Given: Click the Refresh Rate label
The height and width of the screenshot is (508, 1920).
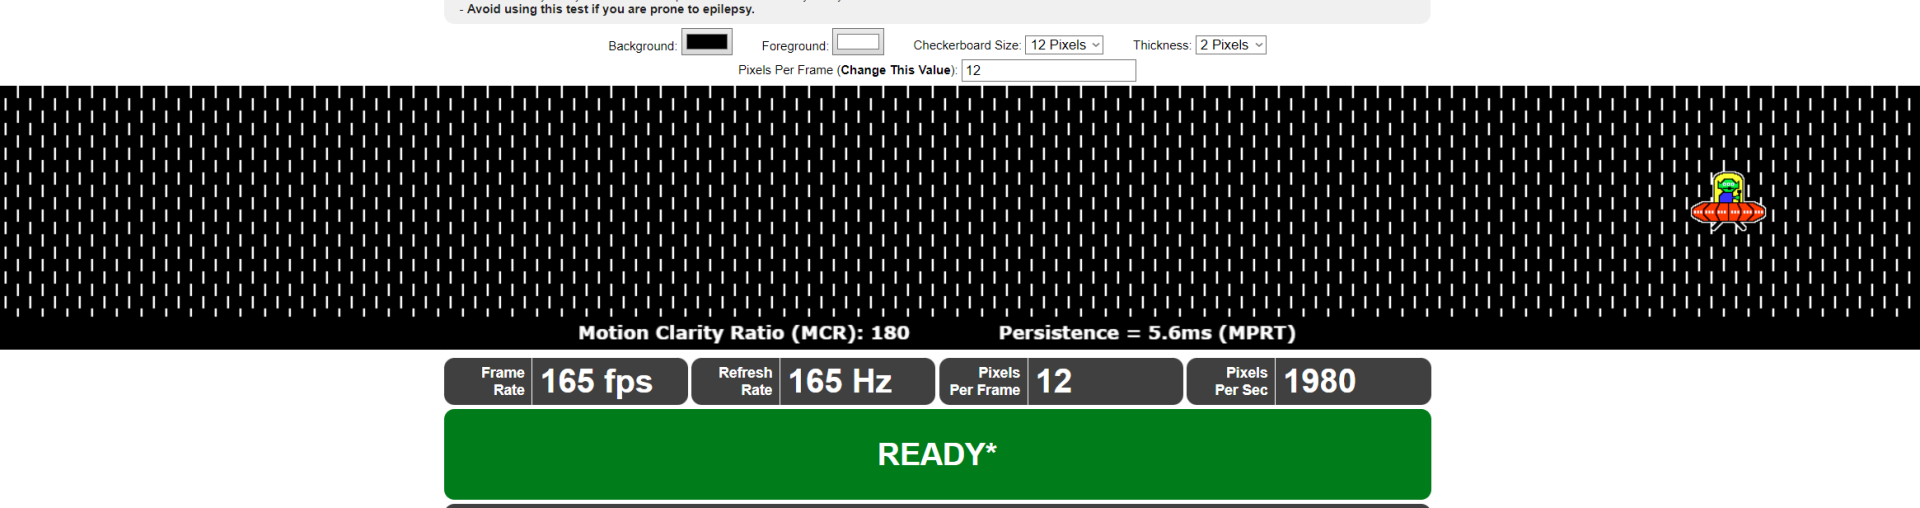Looking at the screenshot, I should click(x=745, y=381).
